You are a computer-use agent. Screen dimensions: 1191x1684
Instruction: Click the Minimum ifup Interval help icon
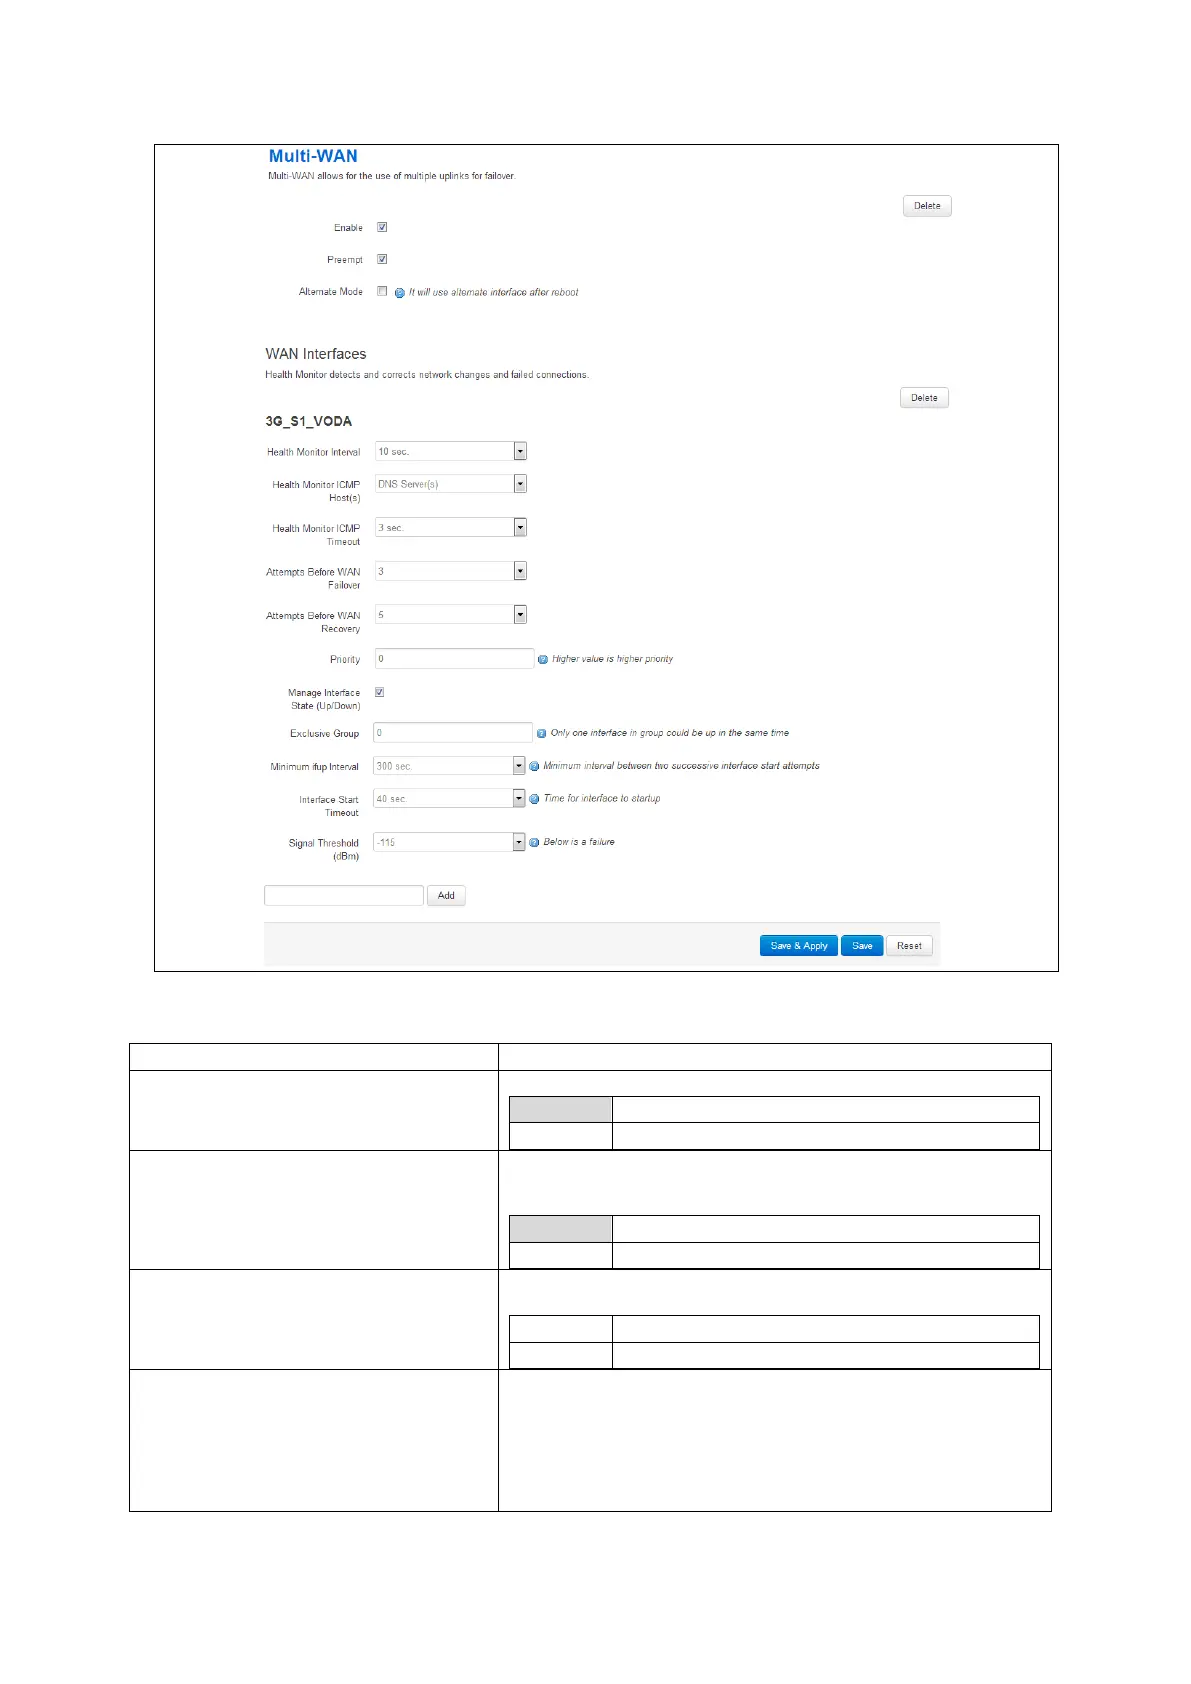tap(534, 767)
